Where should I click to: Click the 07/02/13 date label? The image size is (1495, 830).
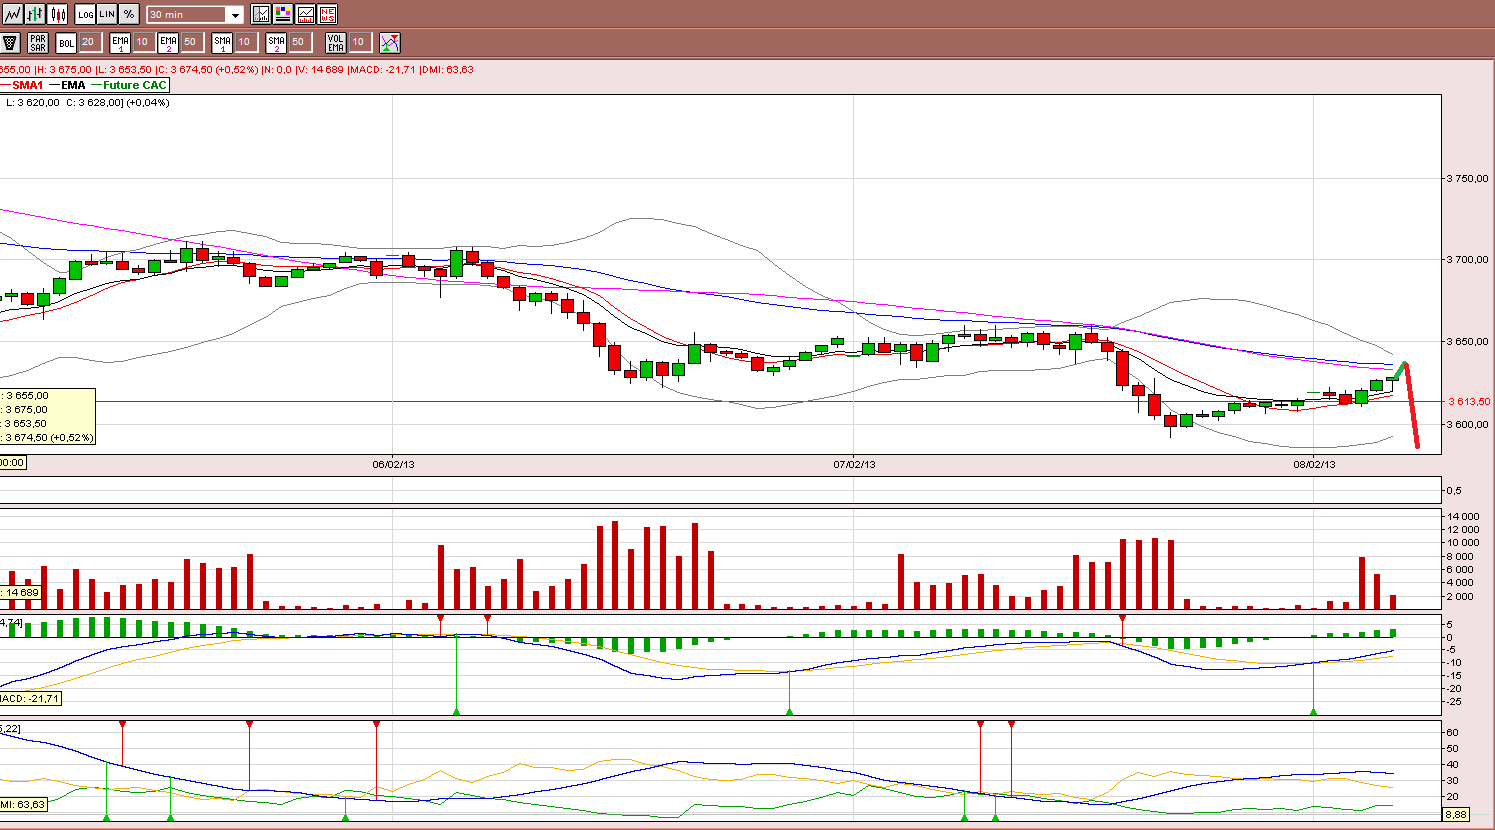tap(854, 464)
